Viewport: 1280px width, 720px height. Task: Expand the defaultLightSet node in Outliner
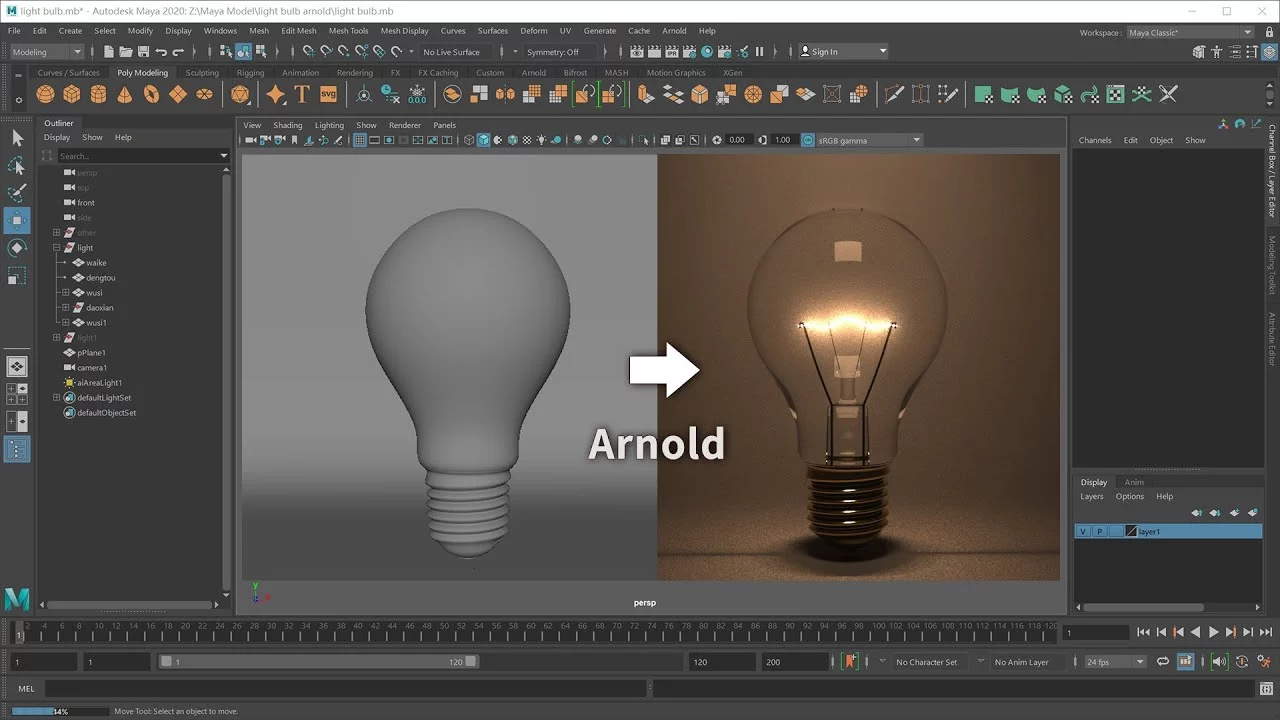(57, 397)
